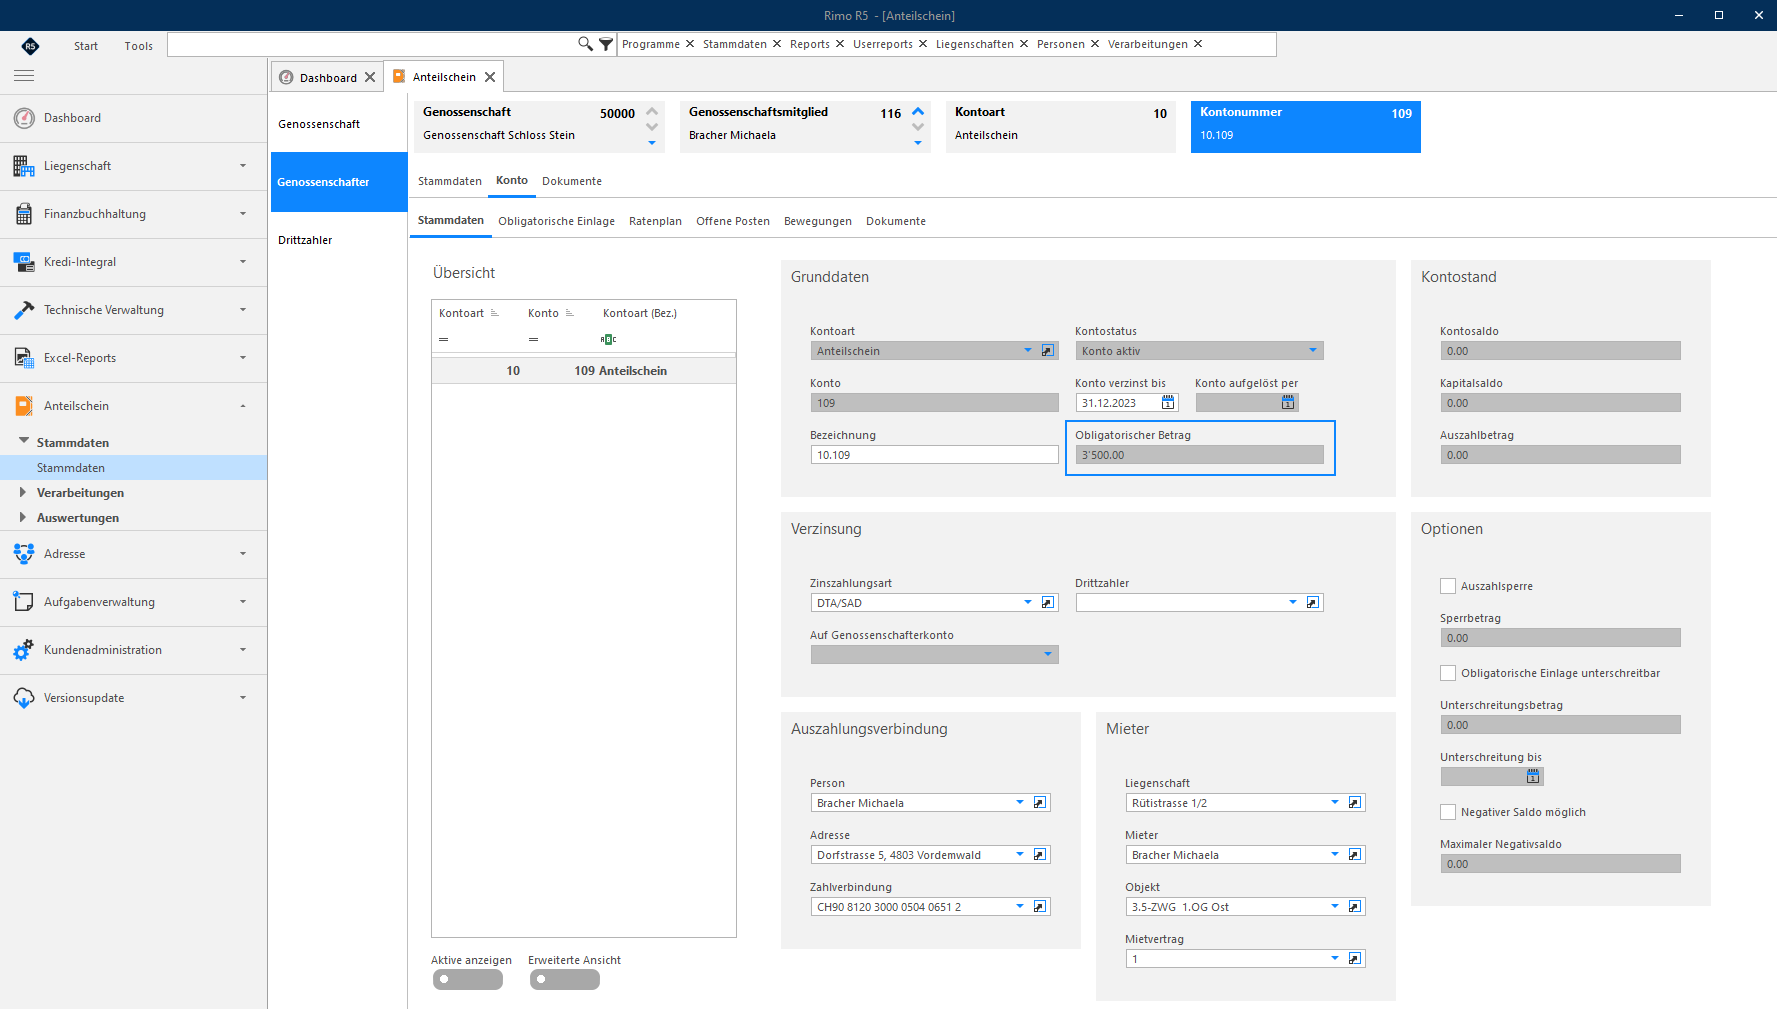Open lookup icon next to Mietvertrag field
Viewport: 1777px width, 1009px height.
point(1355,959)
